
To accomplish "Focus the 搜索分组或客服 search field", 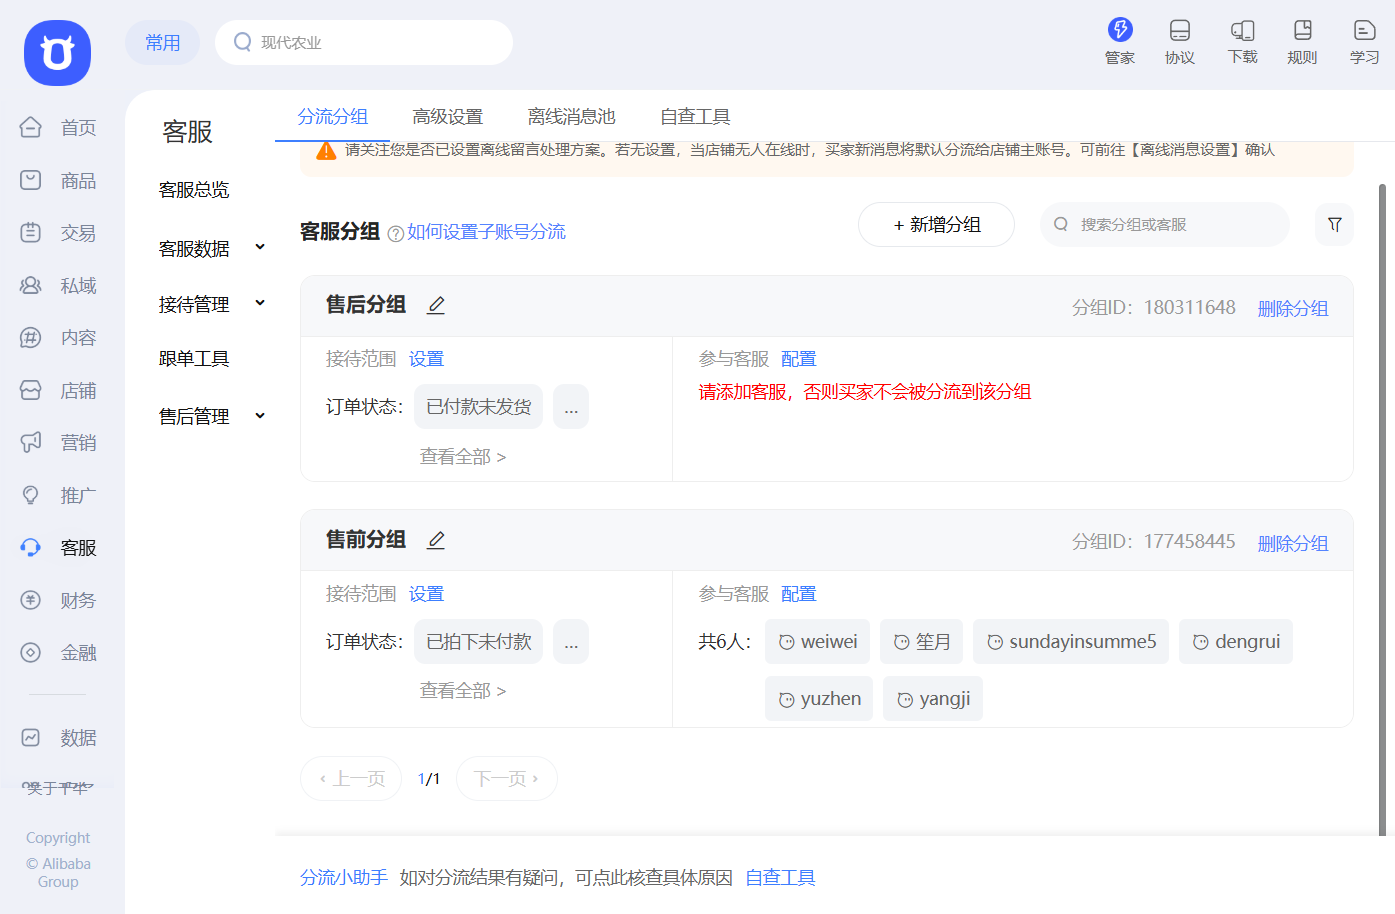I will (x=1165, y=225).
